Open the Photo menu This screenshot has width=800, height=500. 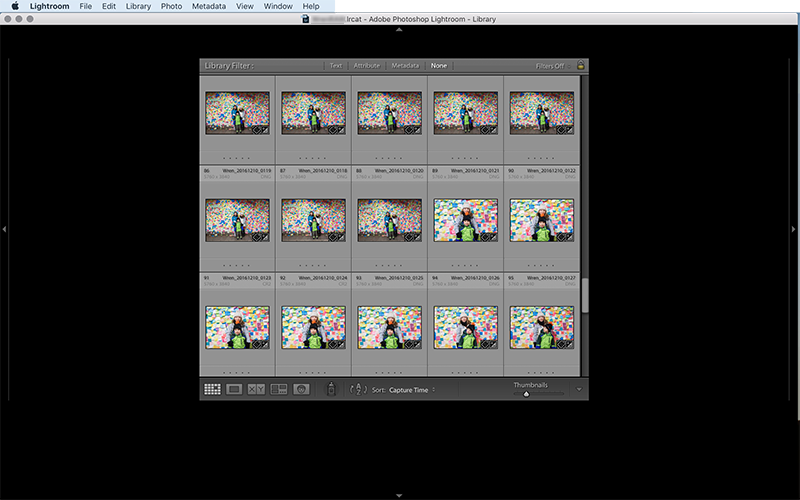point(171,6)
